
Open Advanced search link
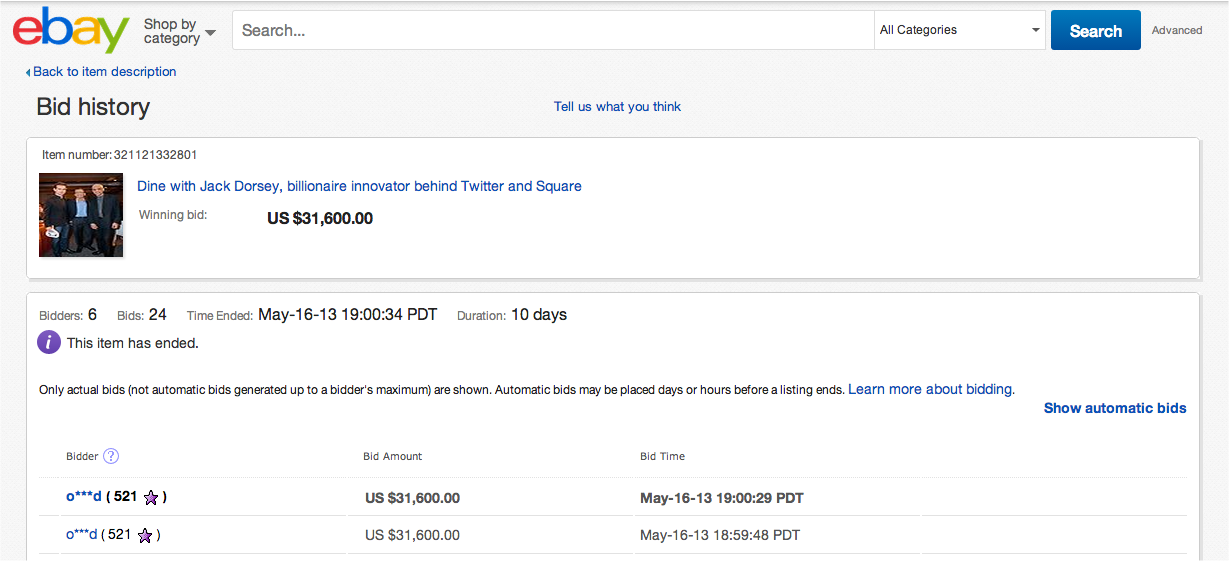tap(1177, 30)
